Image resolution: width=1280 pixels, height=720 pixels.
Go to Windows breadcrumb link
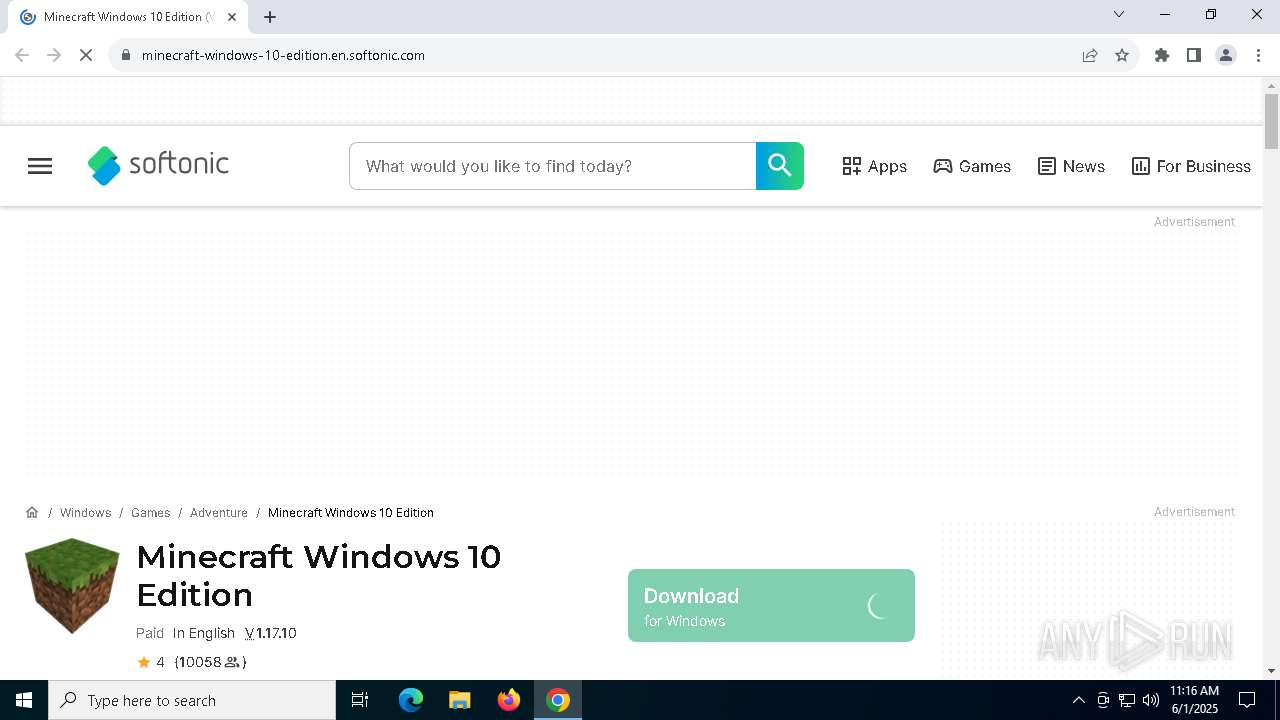(85, 513)
